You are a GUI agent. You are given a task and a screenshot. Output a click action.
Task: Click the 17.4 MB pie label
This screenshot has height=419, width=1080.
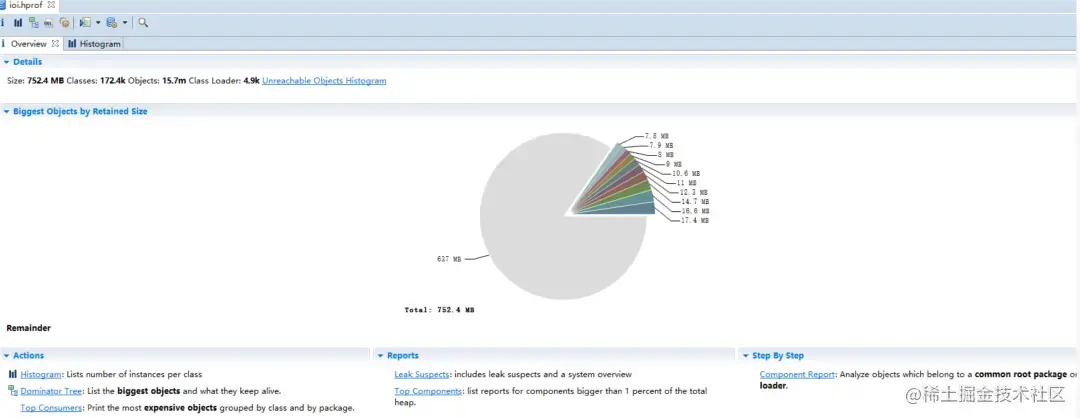tap(694, 221)
